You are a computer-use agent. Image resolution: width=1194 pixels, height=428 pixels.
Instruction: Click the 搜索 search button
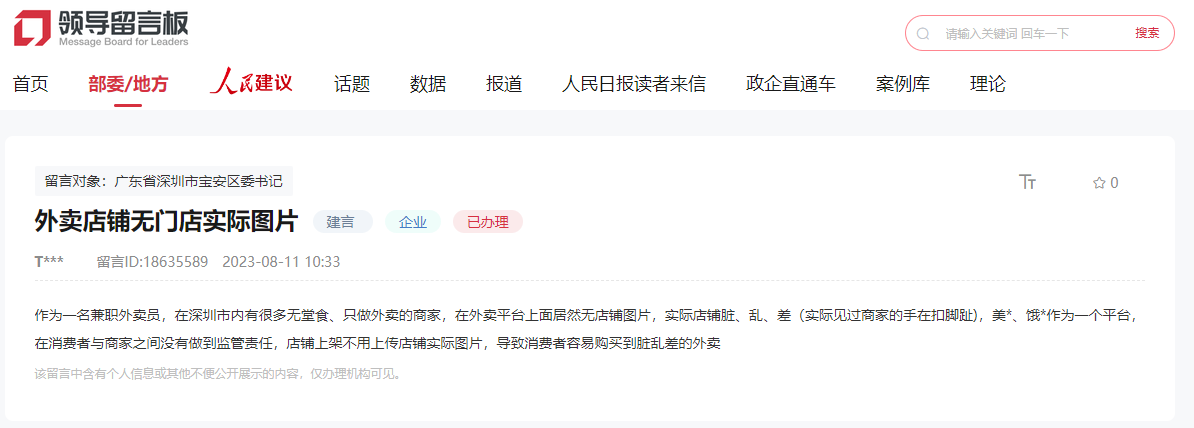(1148, 33)
